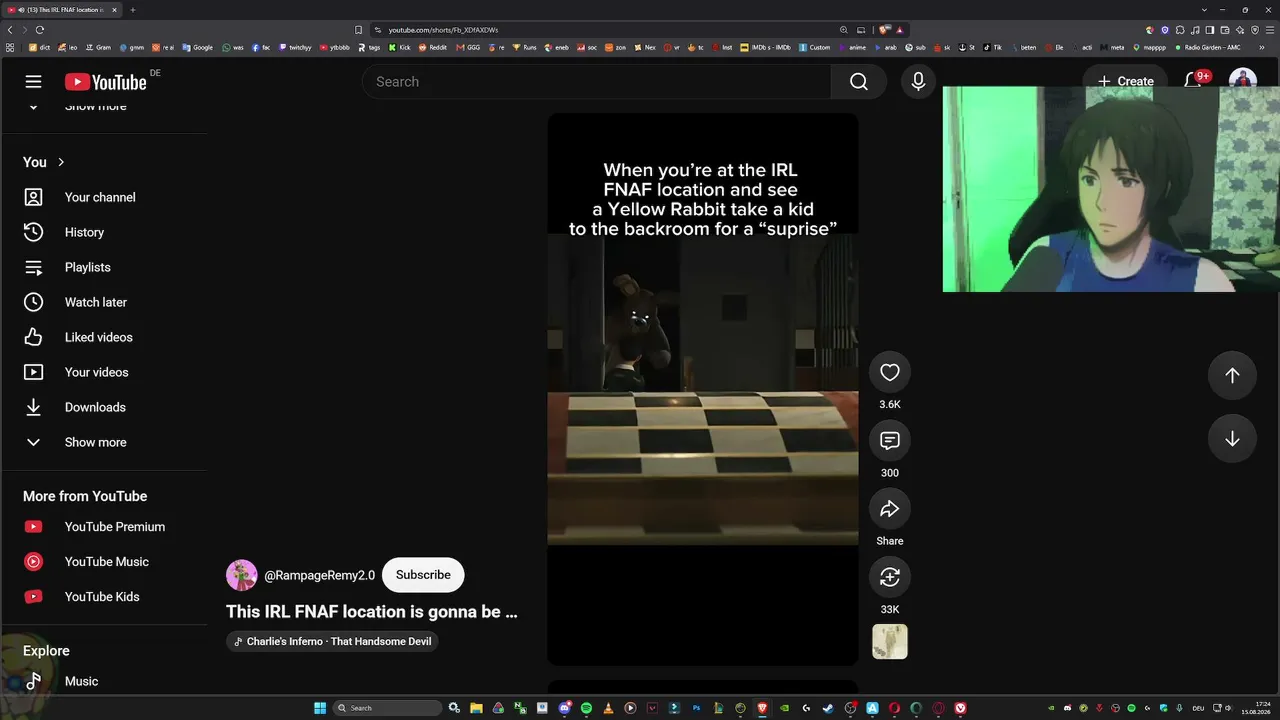Click the Create button
Viewport: 1280px width, 720px height.
point(1125,81)
